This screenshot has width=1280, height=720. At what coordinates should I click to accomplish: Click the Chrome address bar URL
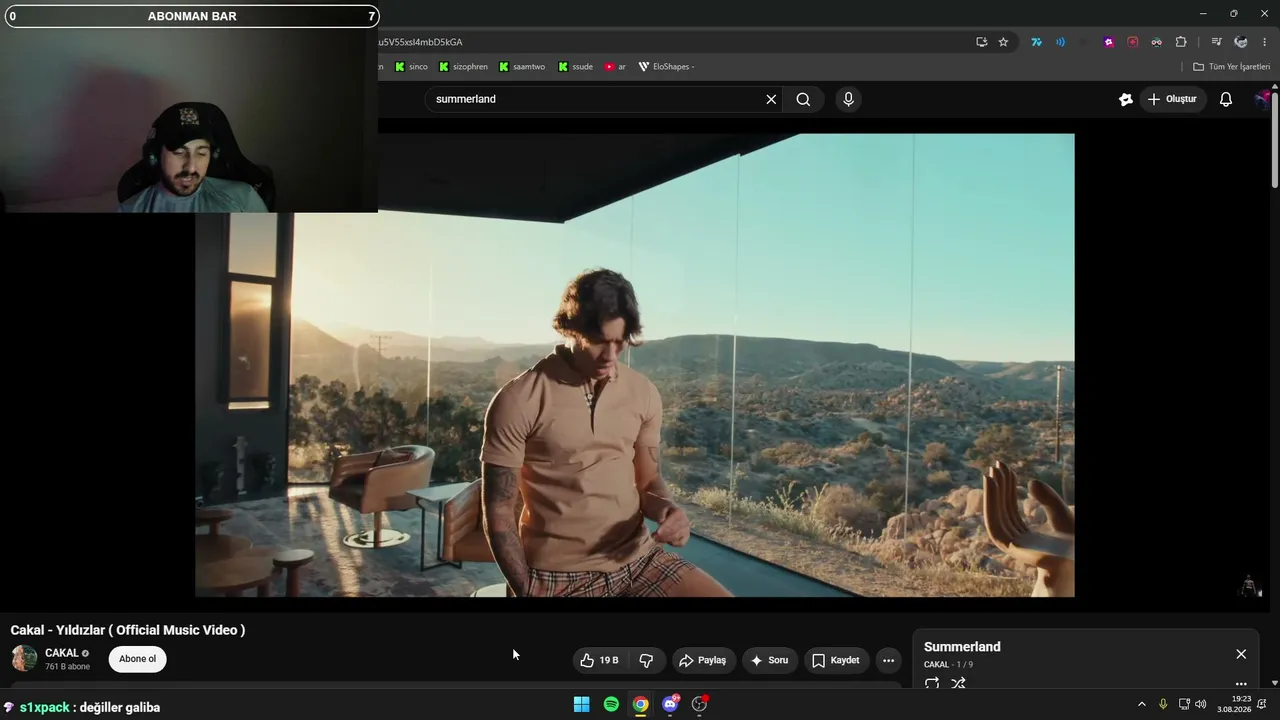tap(420, 42)
